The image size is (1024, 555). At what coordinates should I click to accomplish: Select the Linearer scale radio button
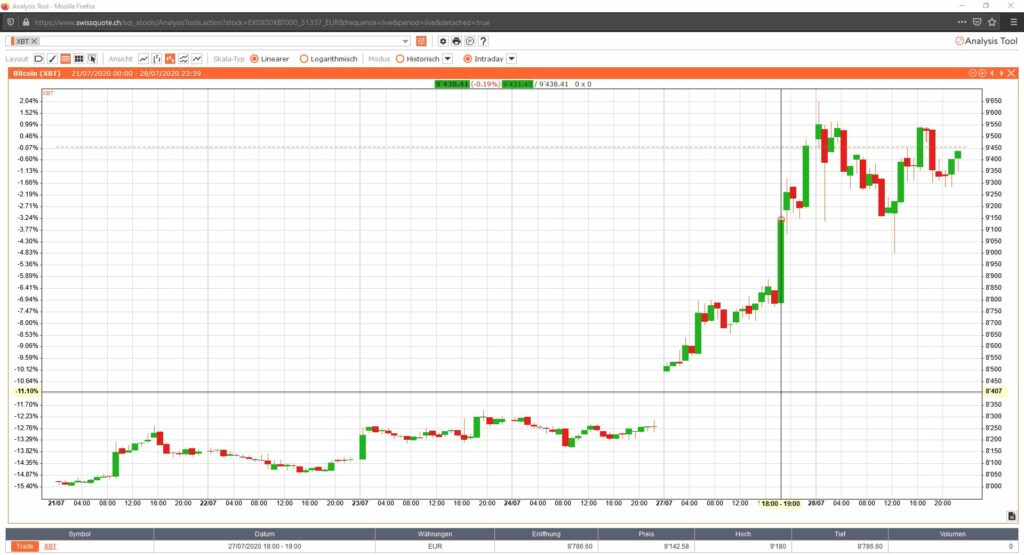tap(255, 59)
